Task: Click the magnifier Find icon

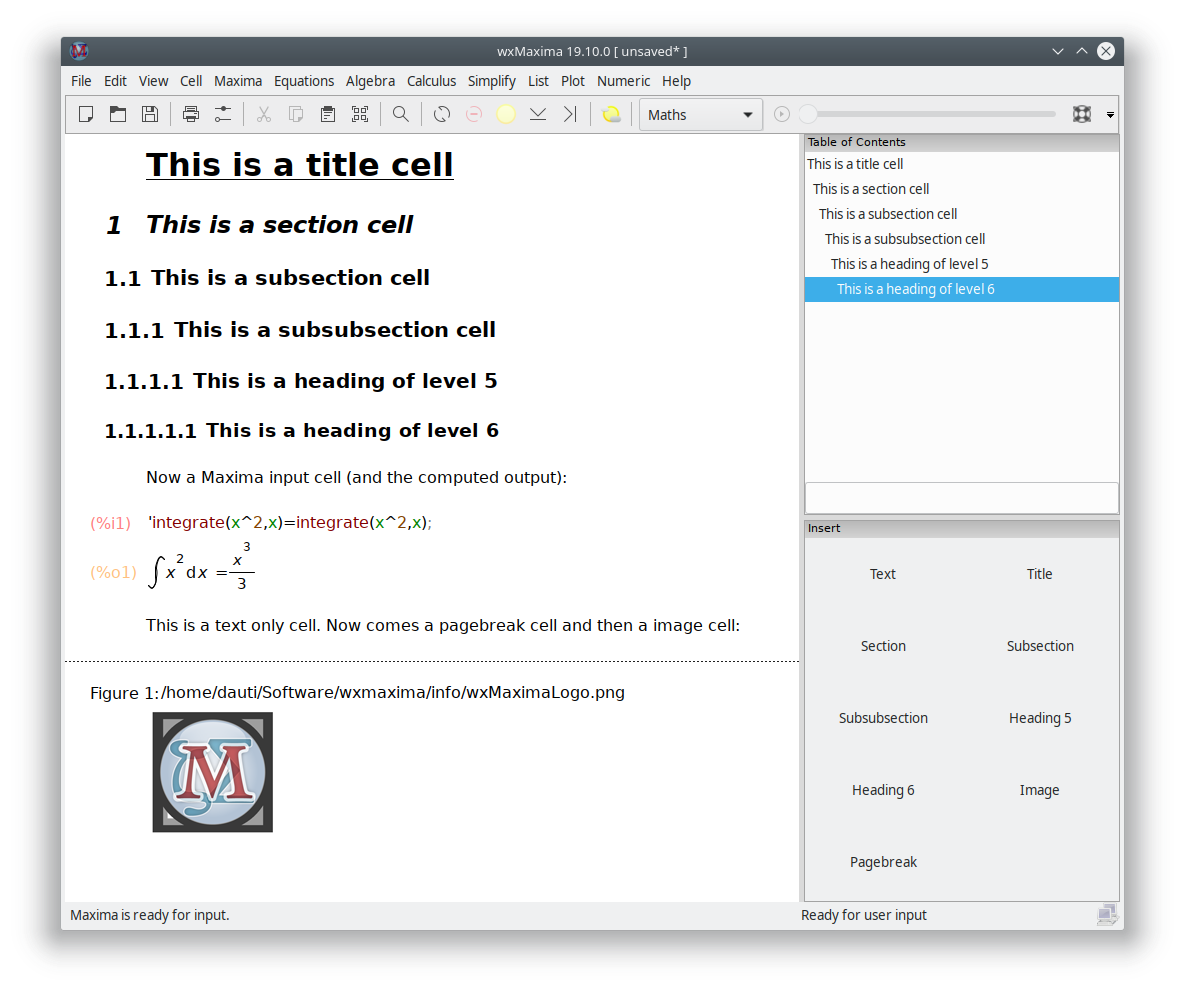Action: point(401,114)
